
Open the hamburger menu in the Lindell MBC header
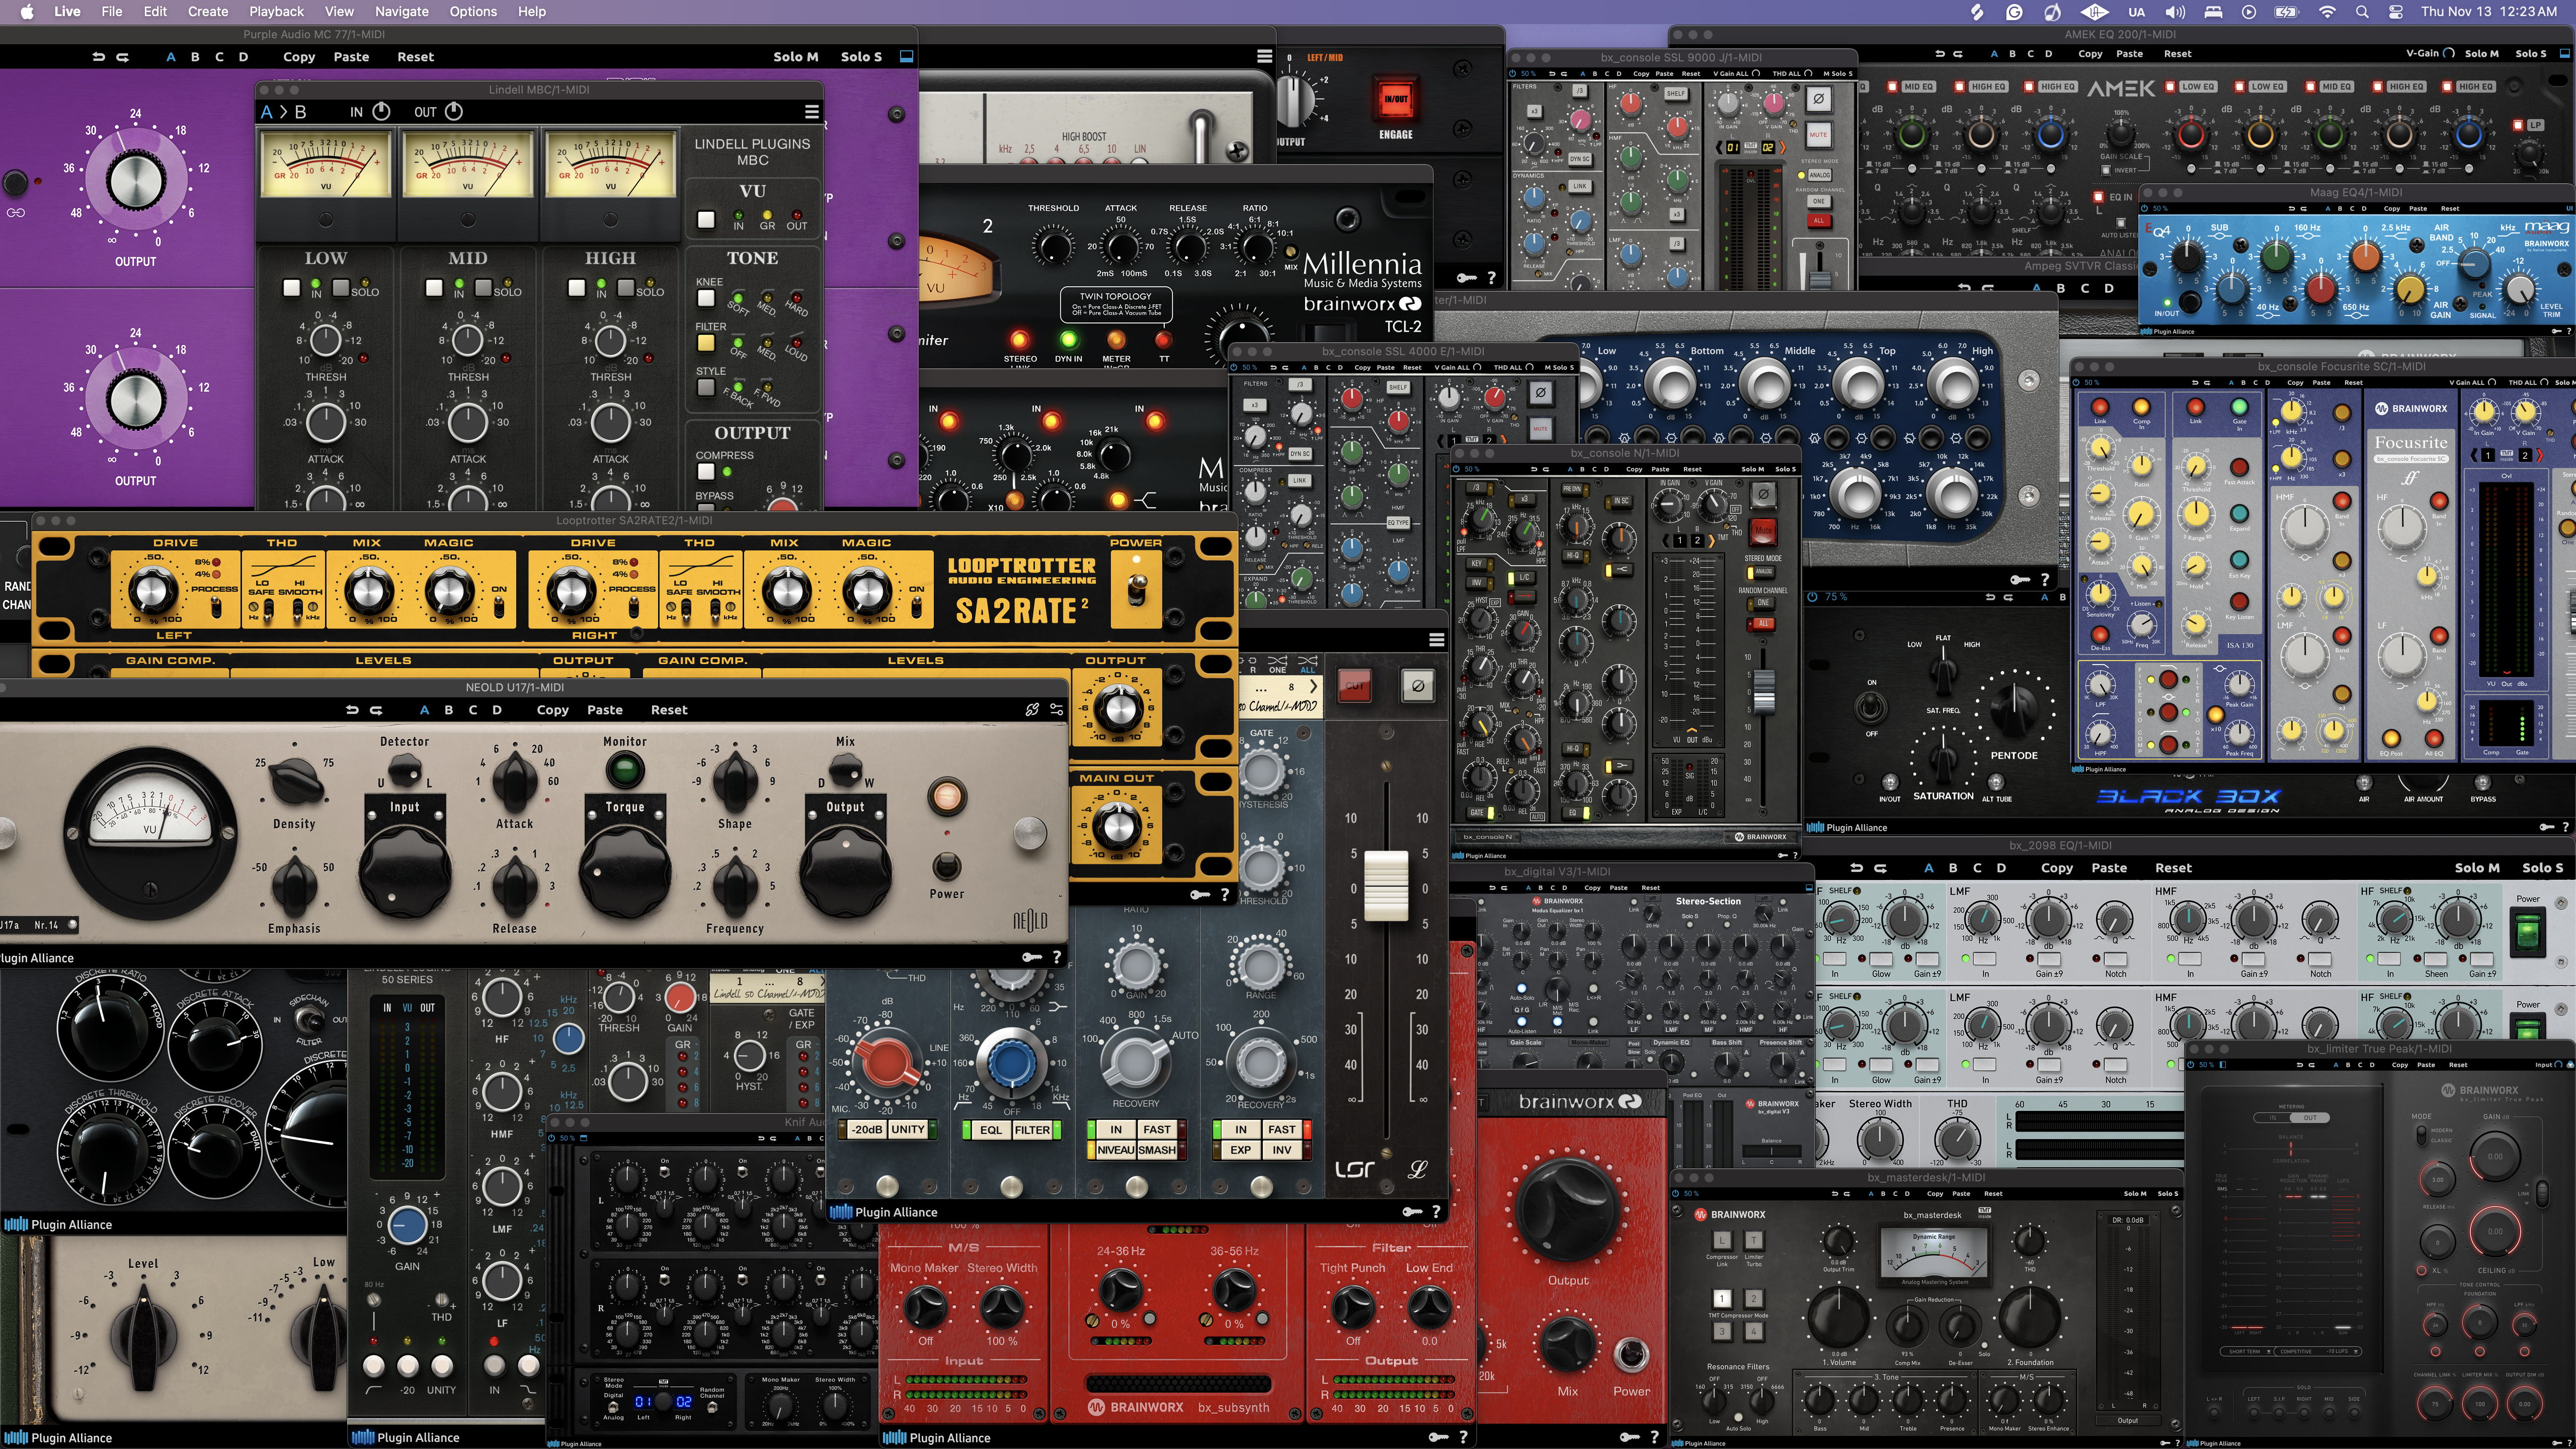click(810, 112)
